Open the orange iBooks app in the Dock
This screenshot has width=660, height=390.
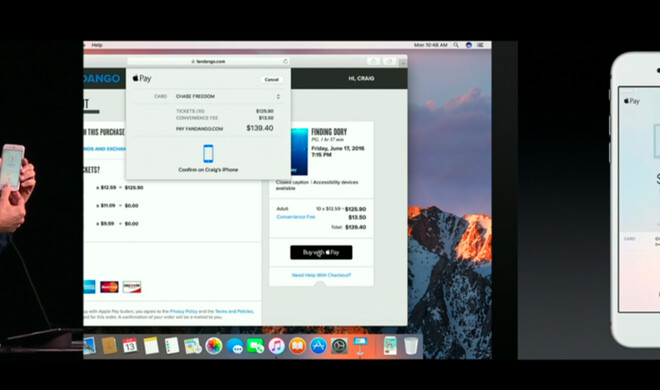click(298, 346)
